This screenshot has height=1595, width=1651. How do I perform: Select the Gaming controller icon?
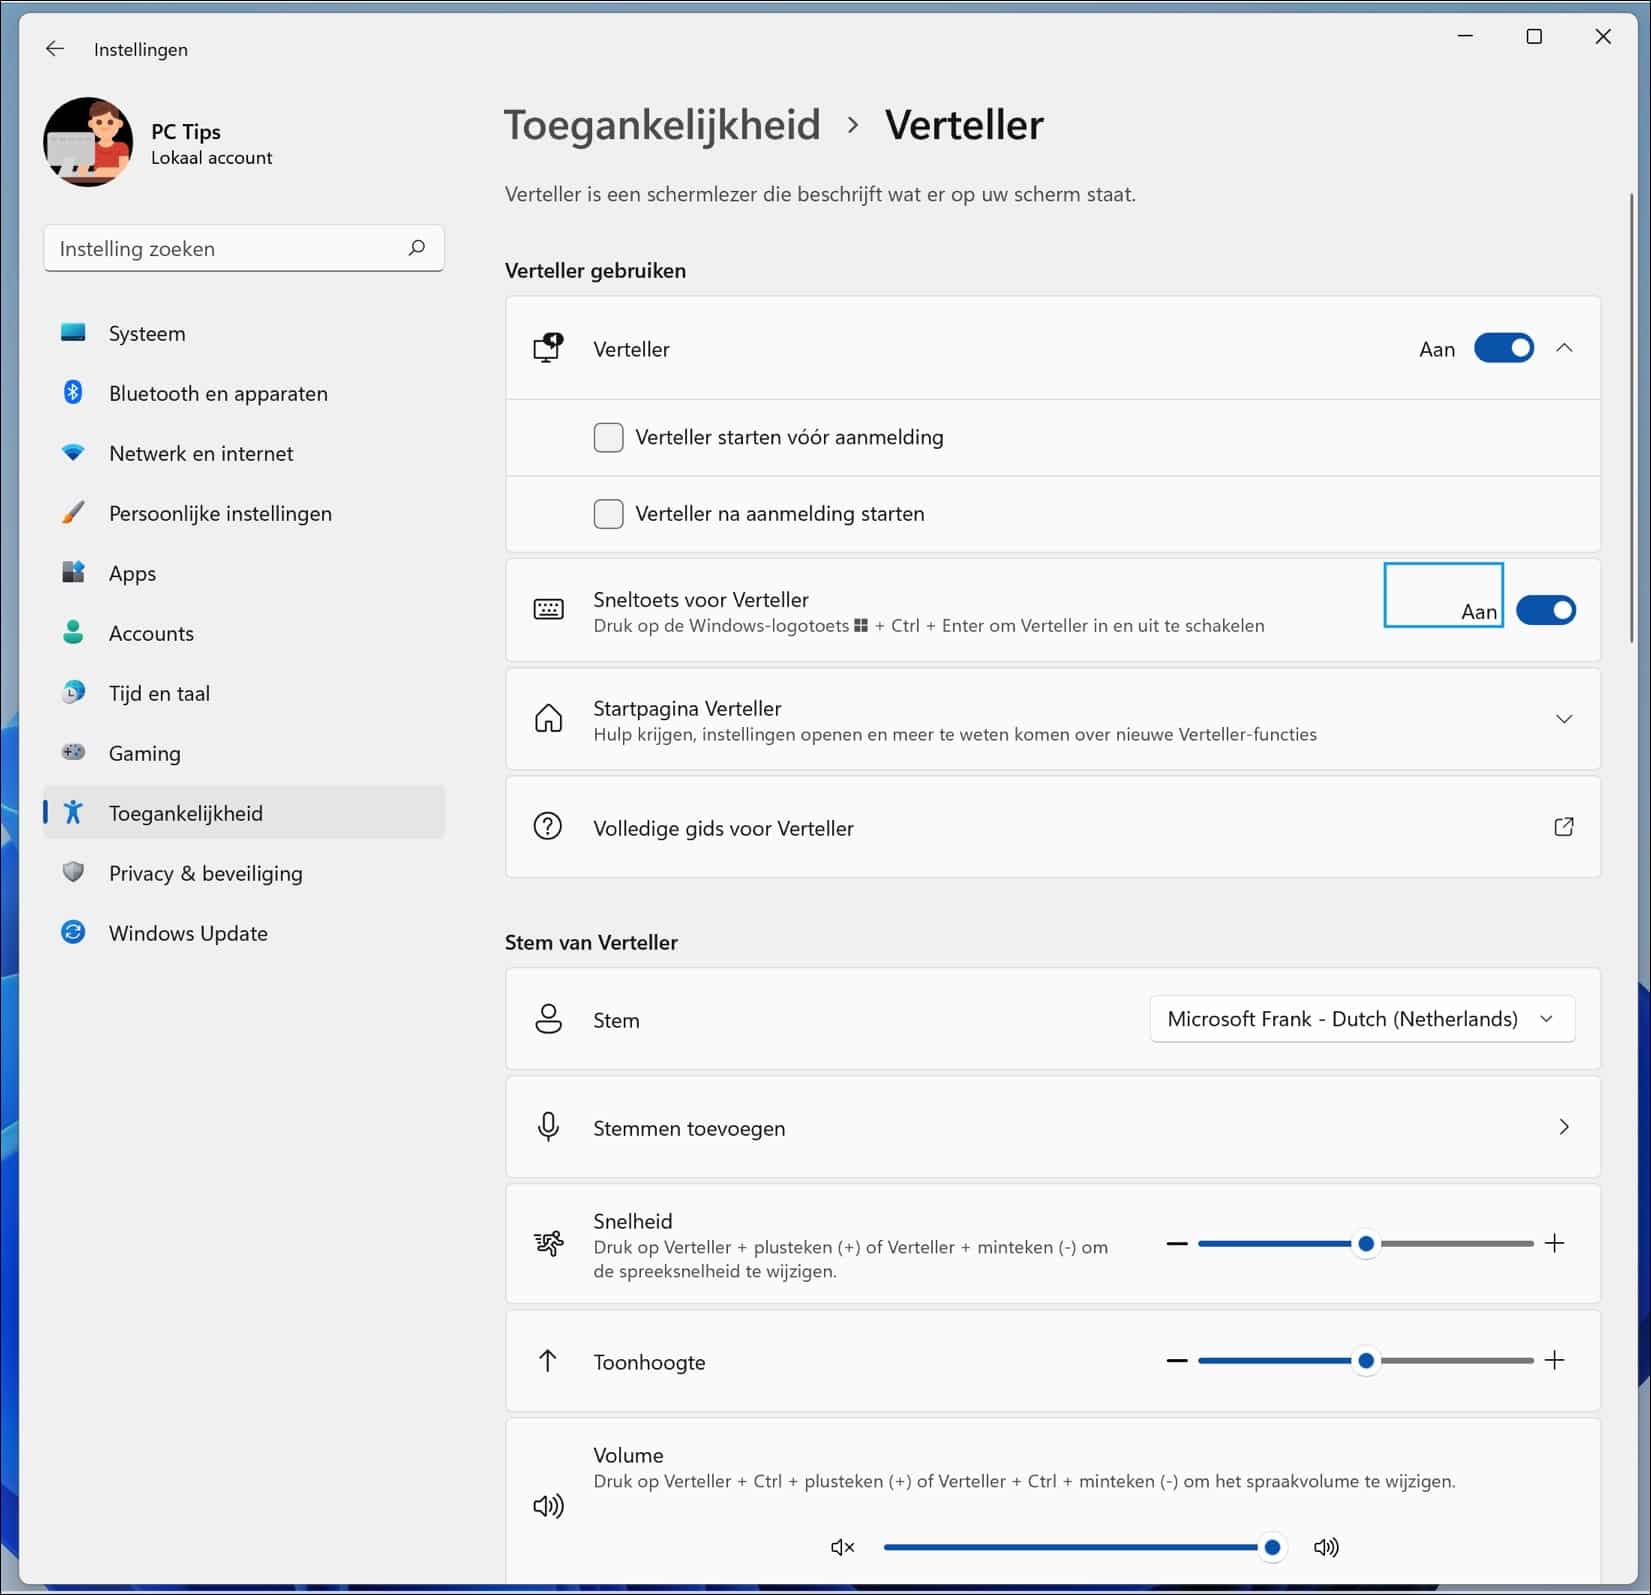pyautogui.click(x=73, y=752)
